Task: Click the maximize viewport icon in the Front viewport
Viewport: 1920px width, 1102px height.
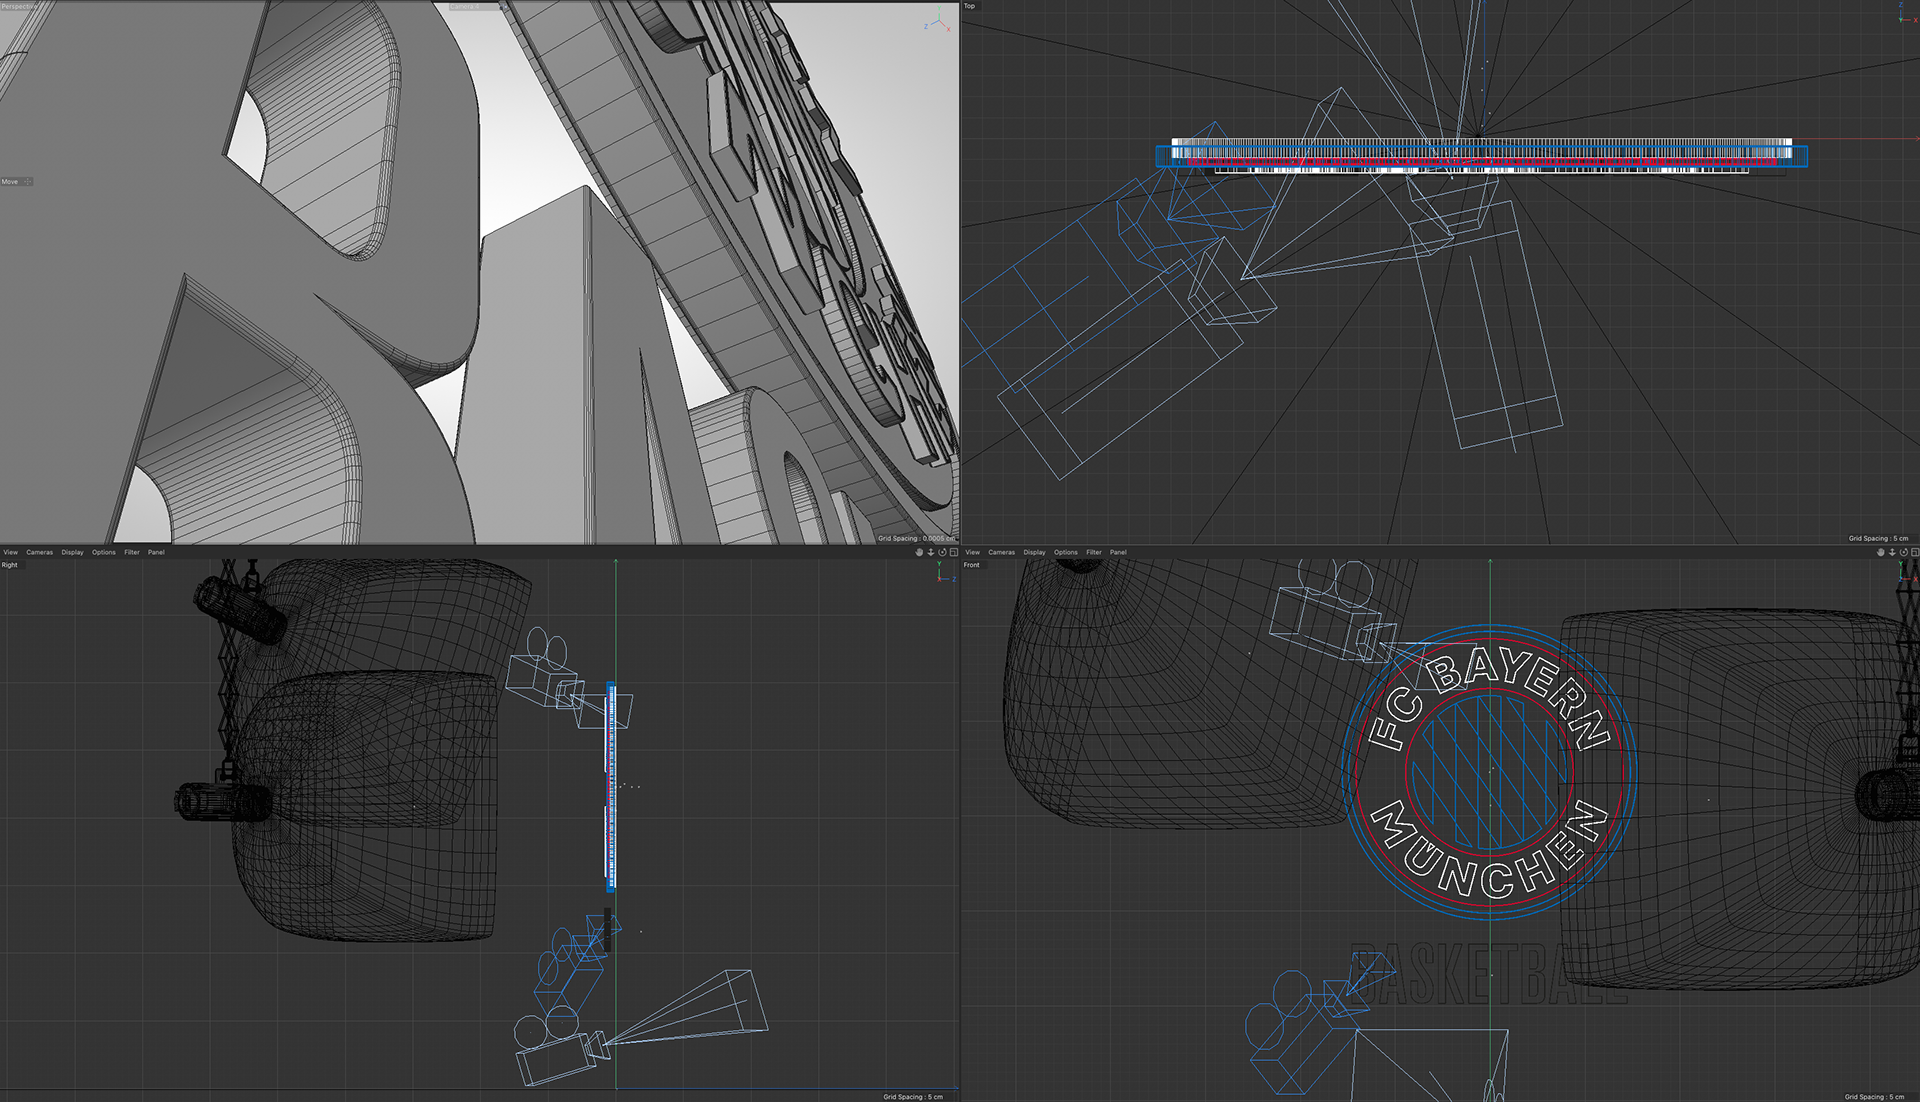Action: [1914, 552]
